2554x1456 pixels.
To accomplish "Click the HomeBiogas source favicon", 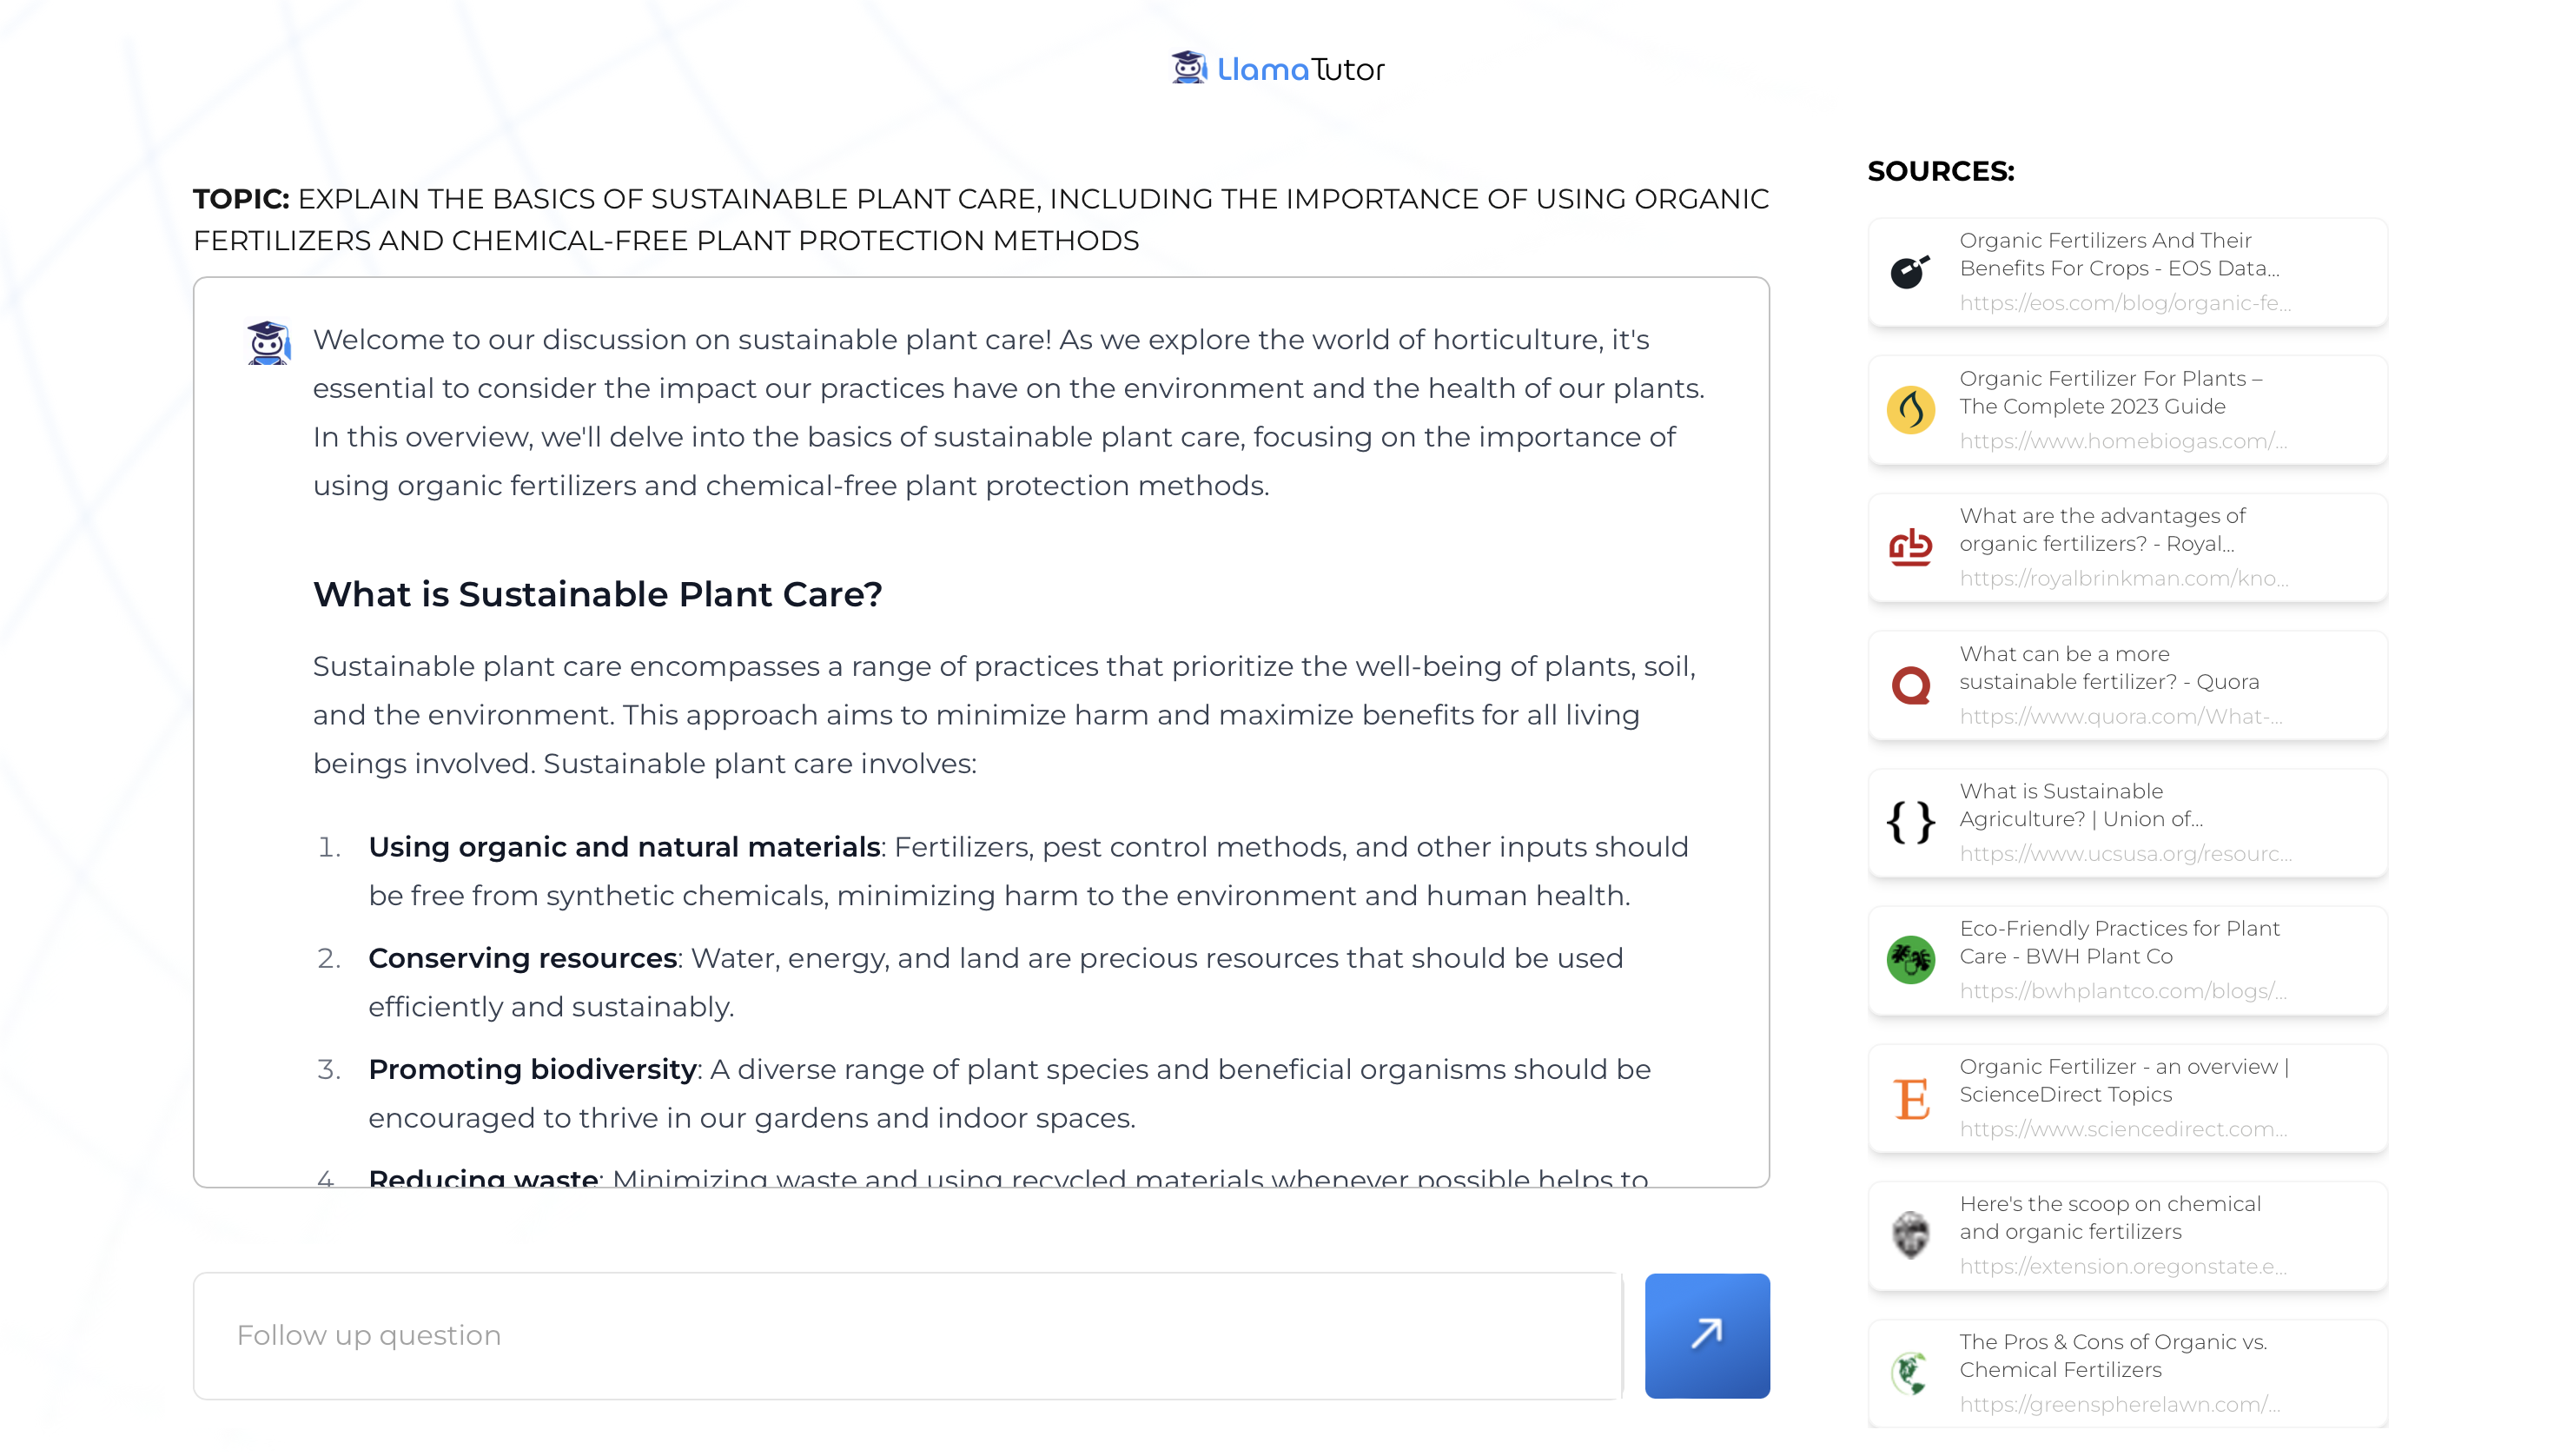I will coord(1910,410).
